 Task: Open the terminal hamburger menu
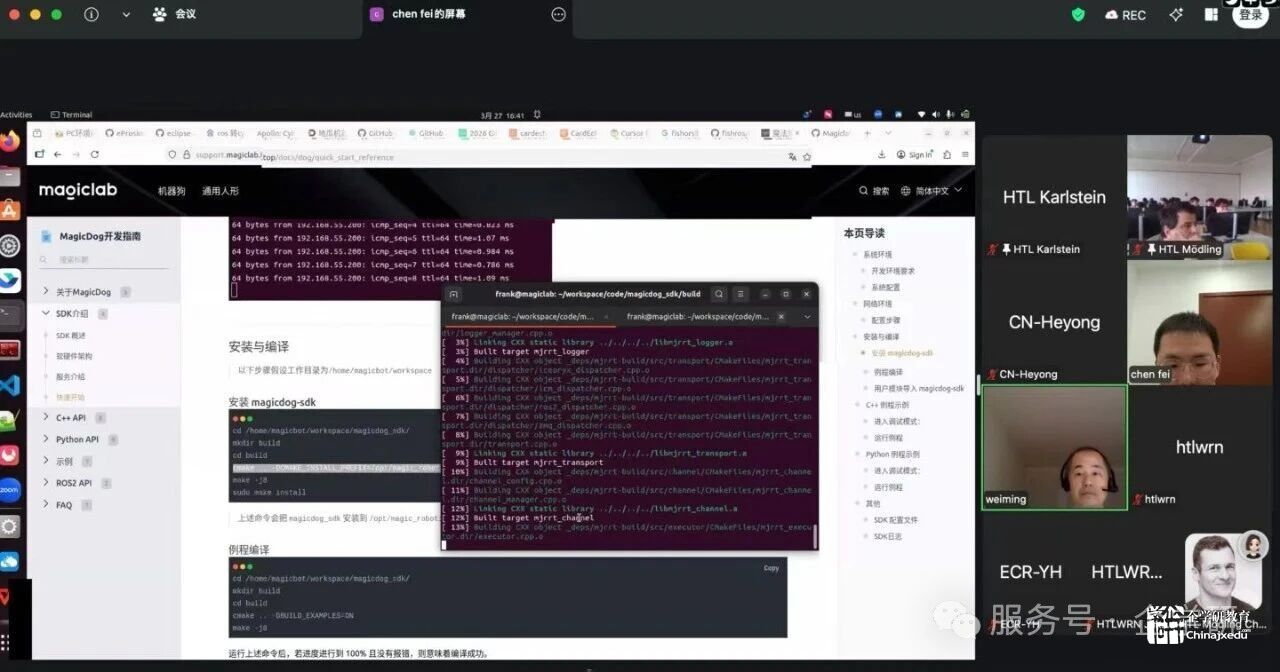coord(741,294)
